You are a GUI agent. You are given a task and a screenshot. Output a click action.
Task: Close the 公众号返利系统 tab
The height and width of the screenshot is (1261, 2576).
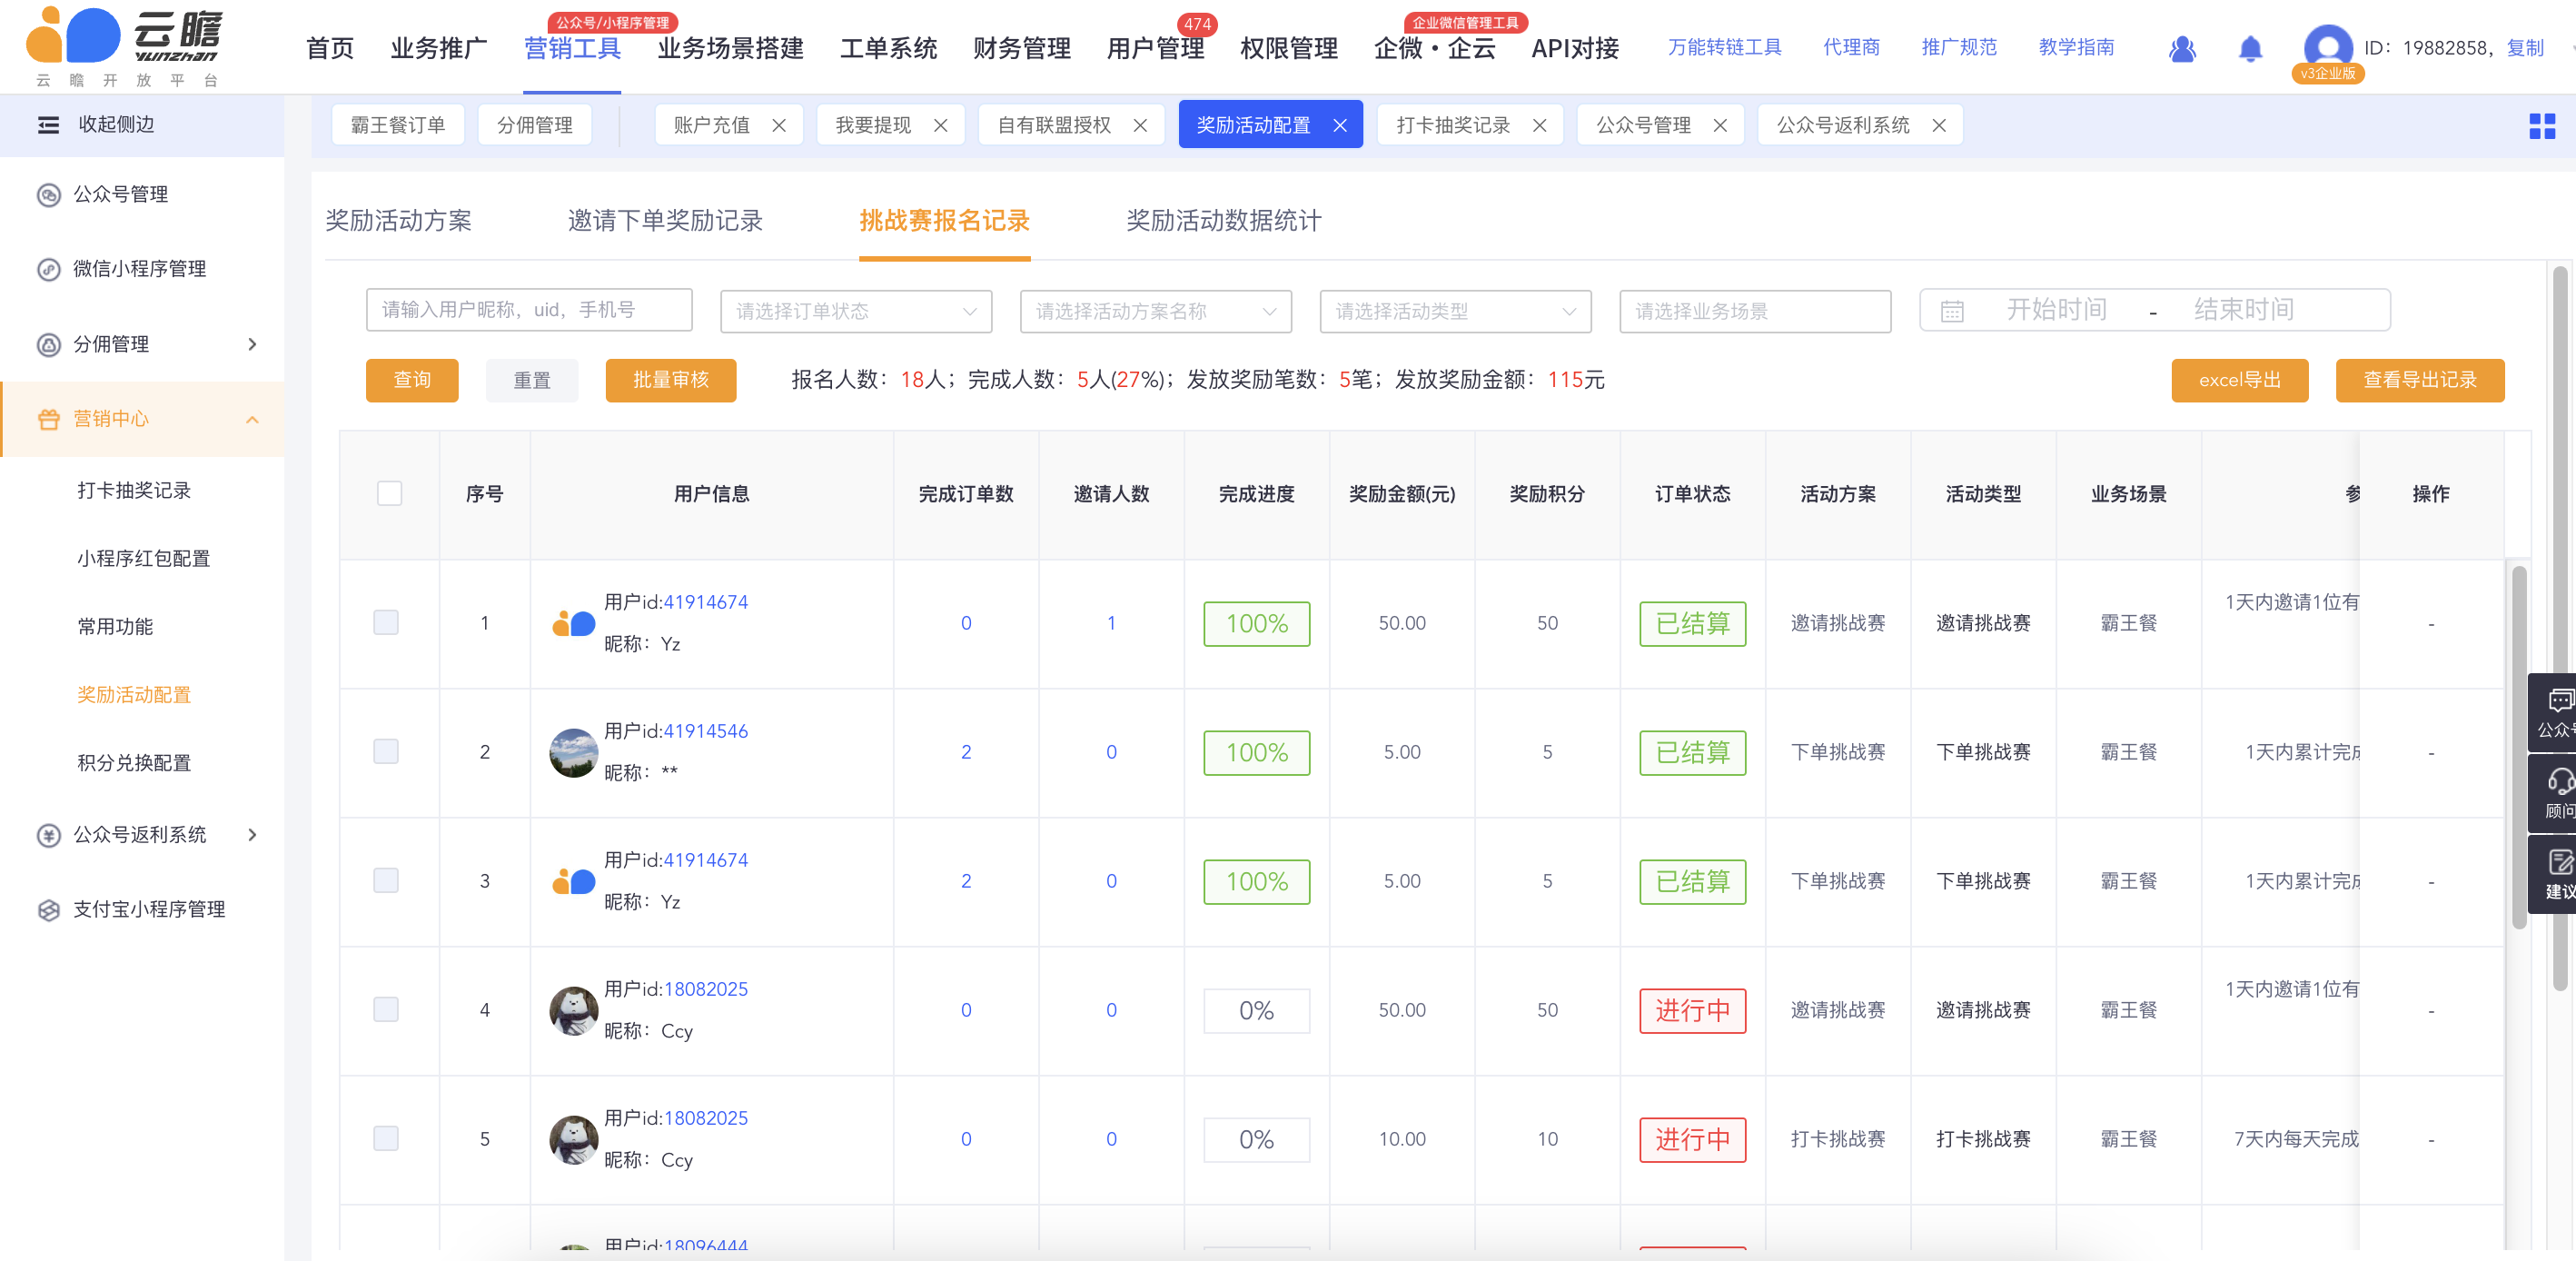click(x=1939, y=126)
